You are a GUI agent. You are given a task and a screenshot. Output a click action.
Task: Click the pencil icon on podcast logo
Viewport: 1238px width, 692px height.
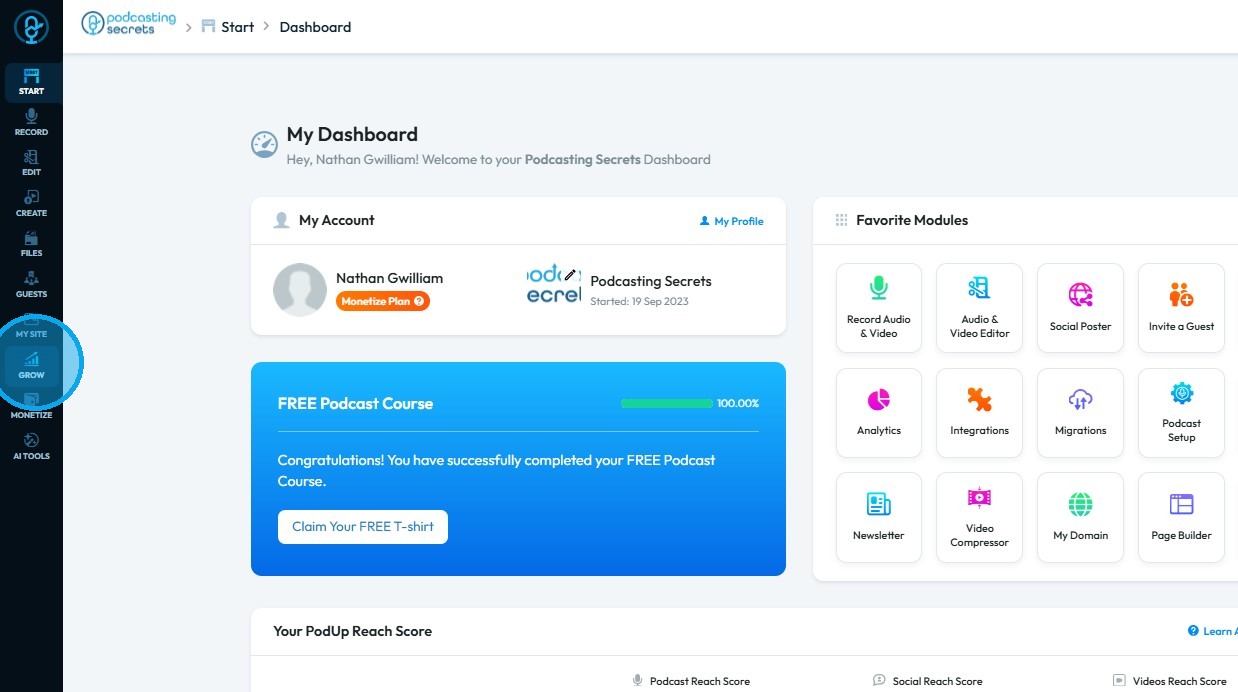coord(570,274)
